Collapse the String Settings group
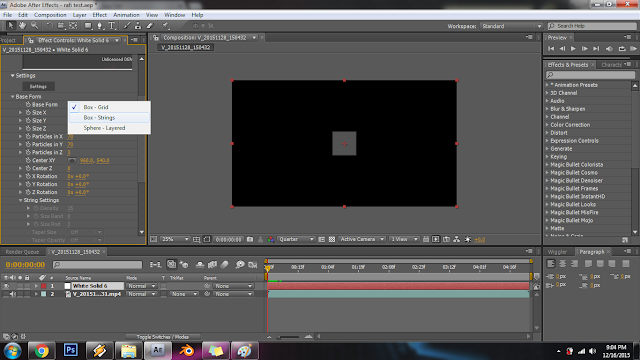640x360 pixels. tap(20, 200)
